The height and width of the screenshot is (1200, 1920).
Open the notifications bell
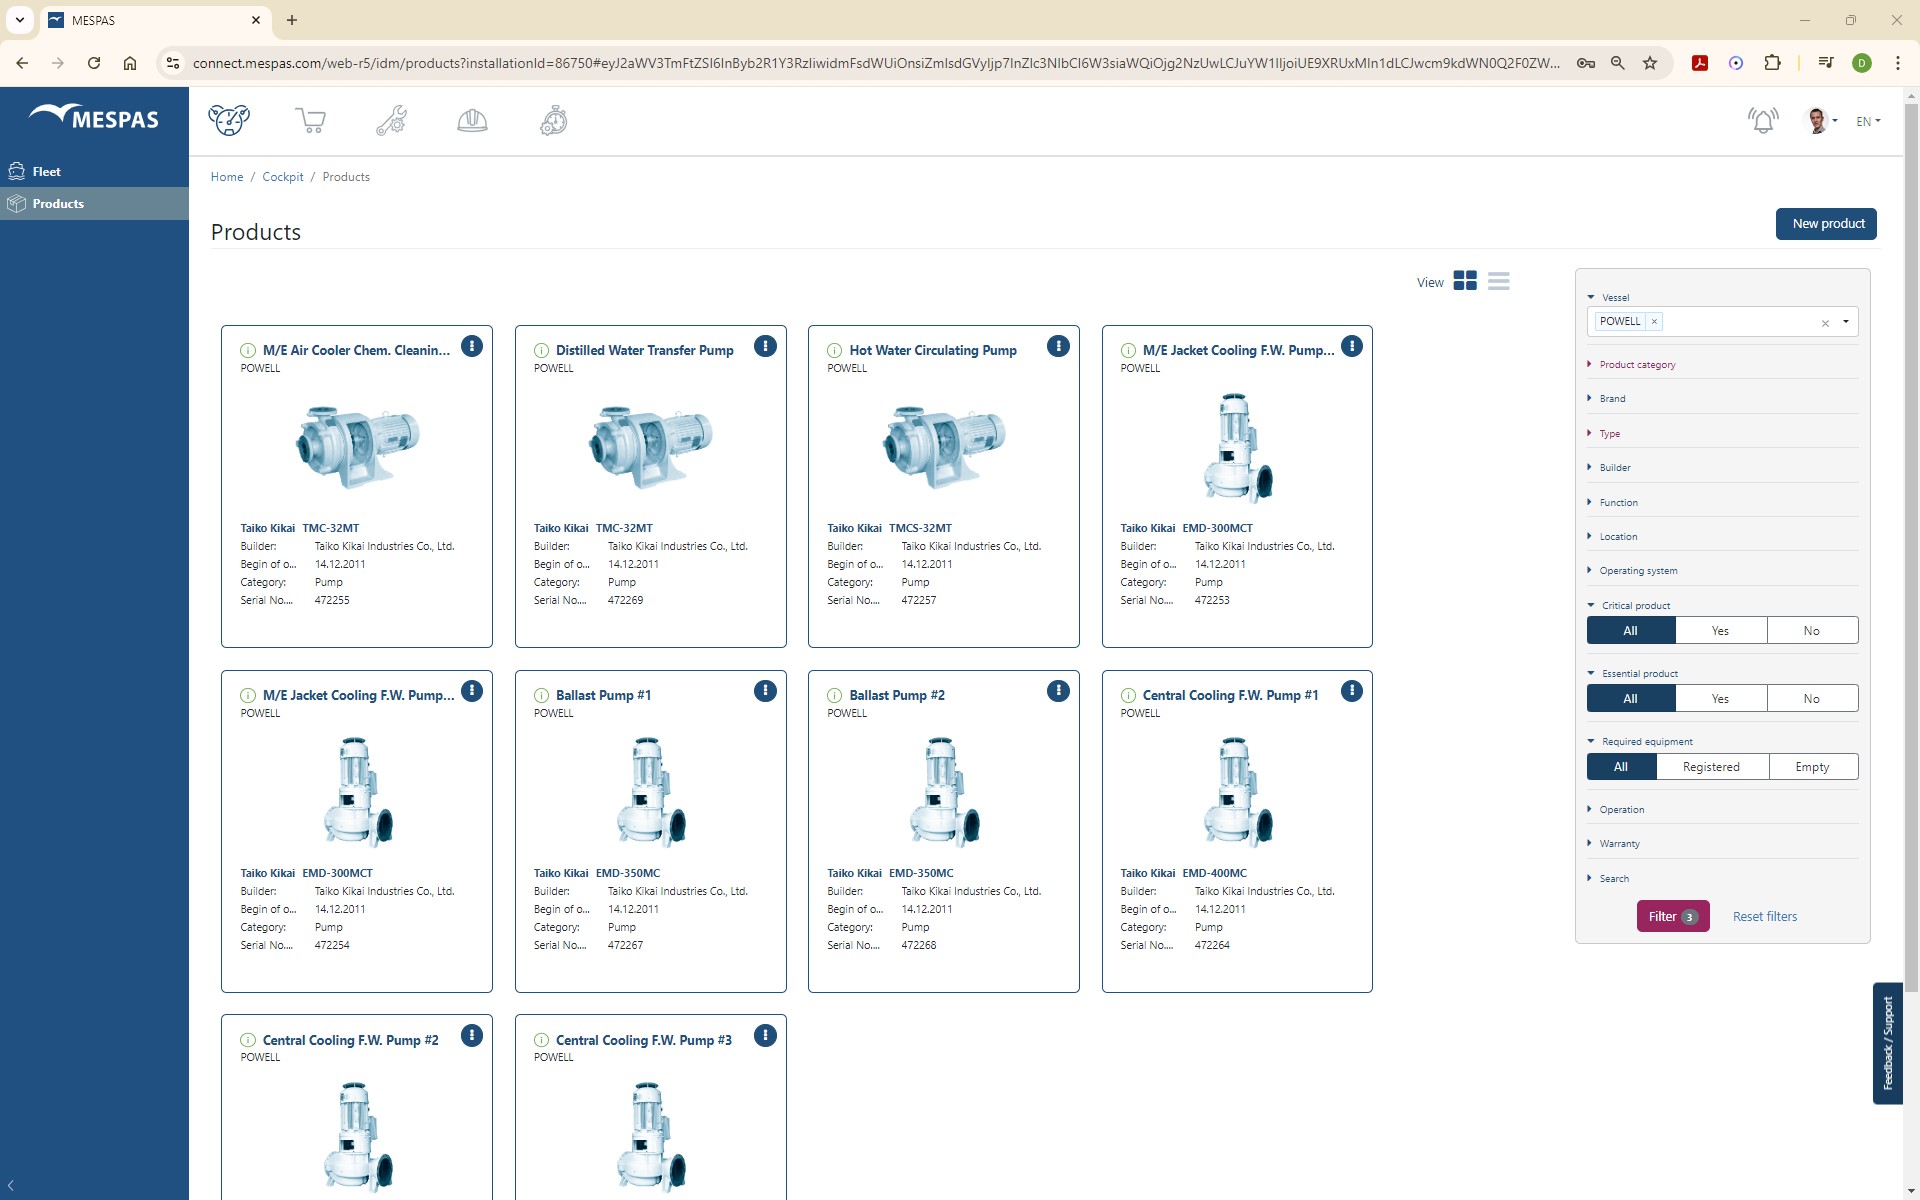[x=1763, y=121]
